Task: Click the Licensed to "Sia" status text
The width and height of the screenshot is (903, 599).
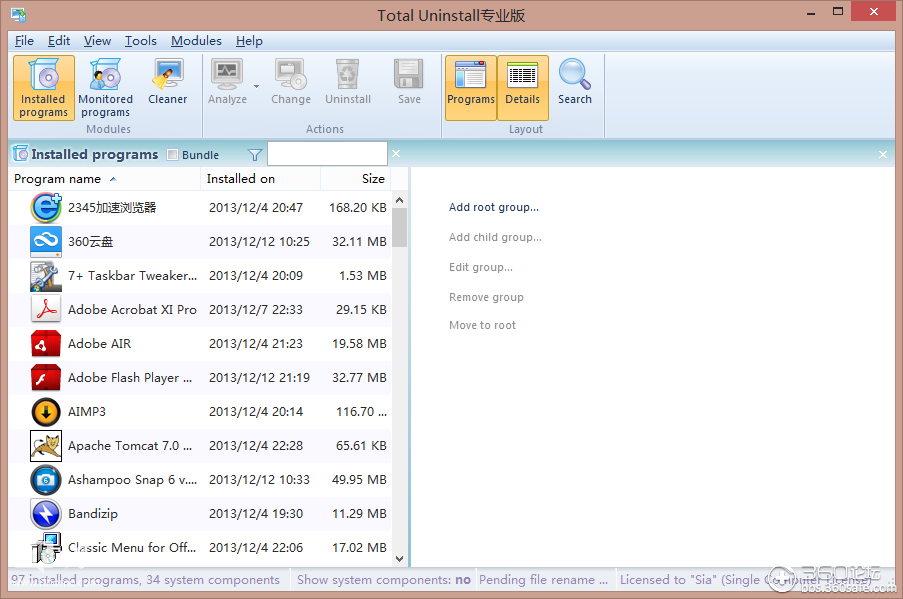Action: (x=746, y=580)
